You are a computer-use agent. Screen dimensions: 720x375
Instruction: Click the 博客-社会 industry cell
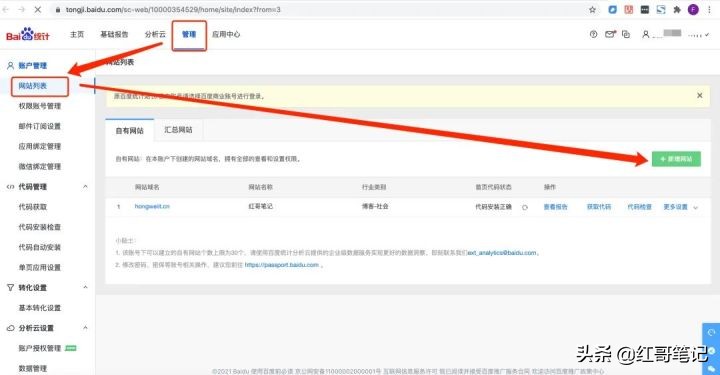[x=375, y=207]
